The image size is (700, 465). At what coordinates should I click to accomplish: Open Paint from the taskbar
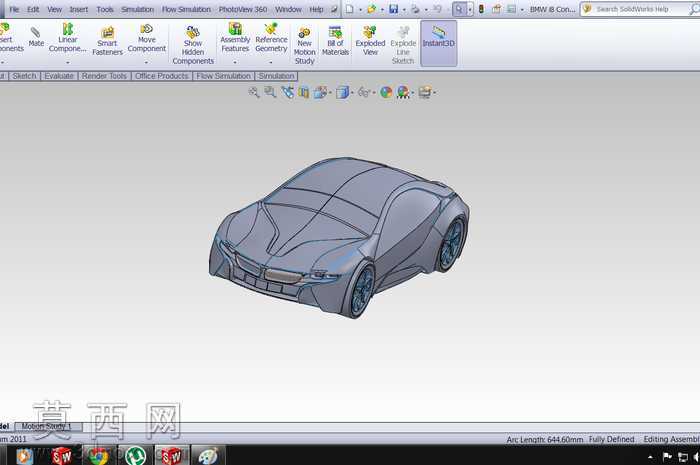tap(208, 456)
